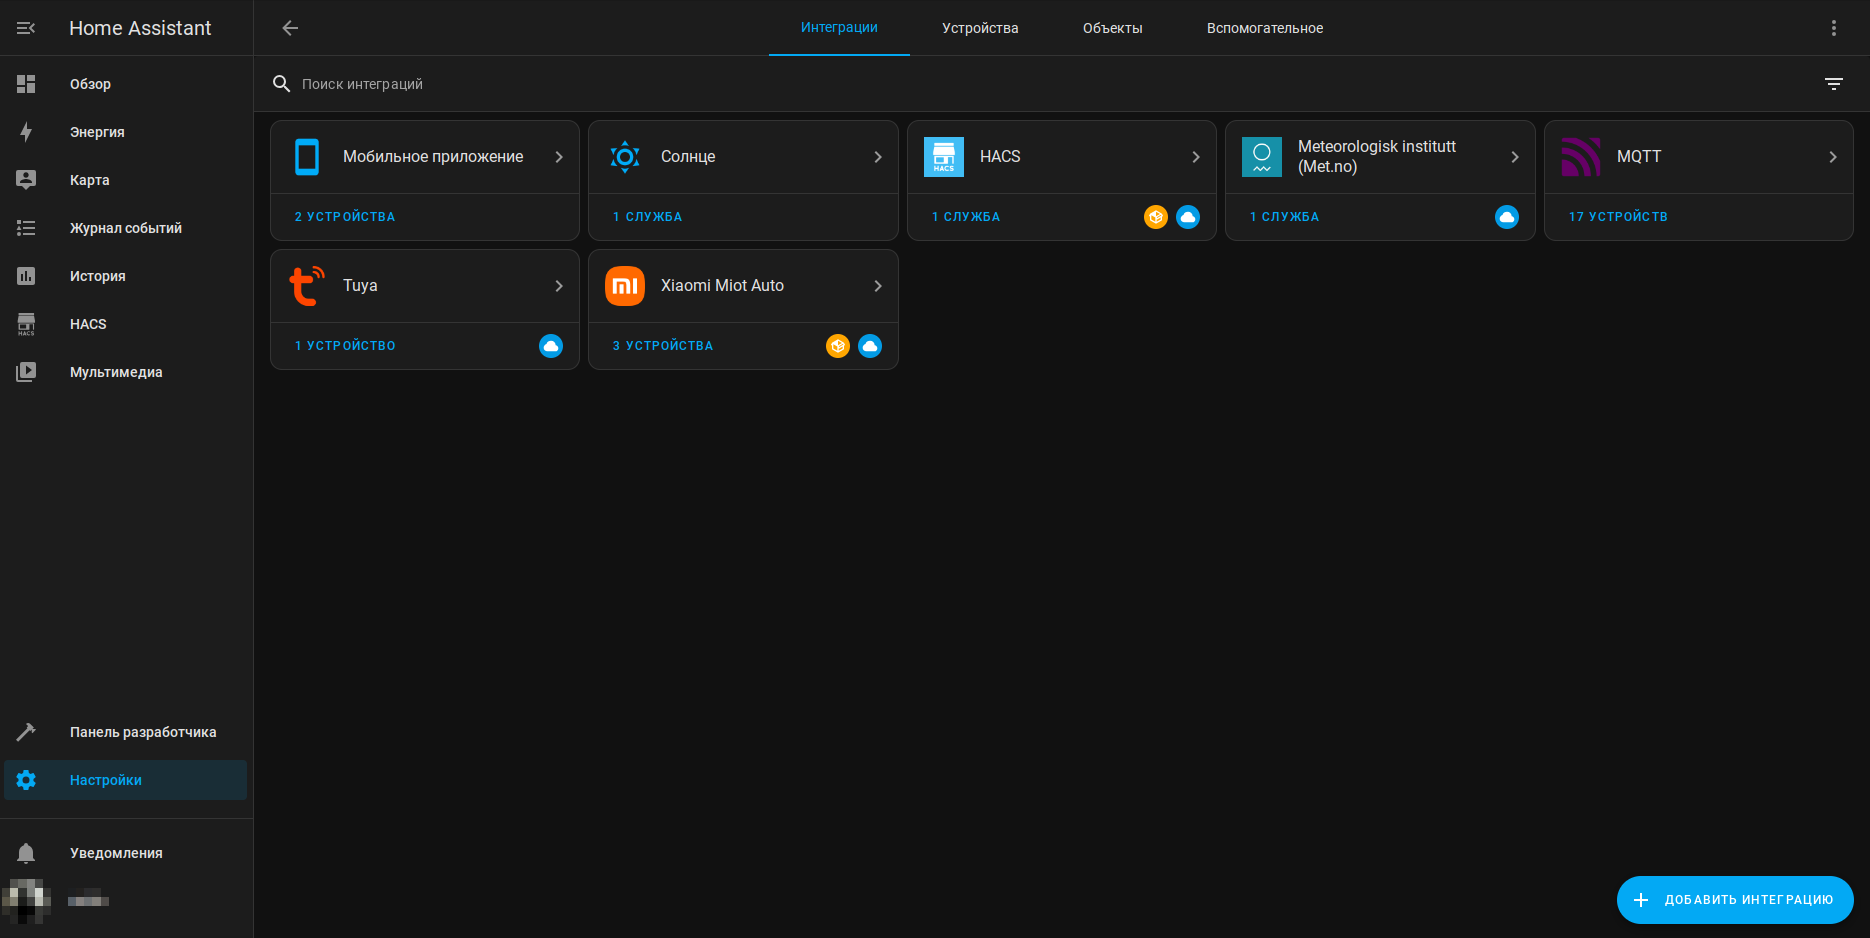Click the orange custom badge on Xiaomi card
1870x938 pixels.
pos(837,346)
